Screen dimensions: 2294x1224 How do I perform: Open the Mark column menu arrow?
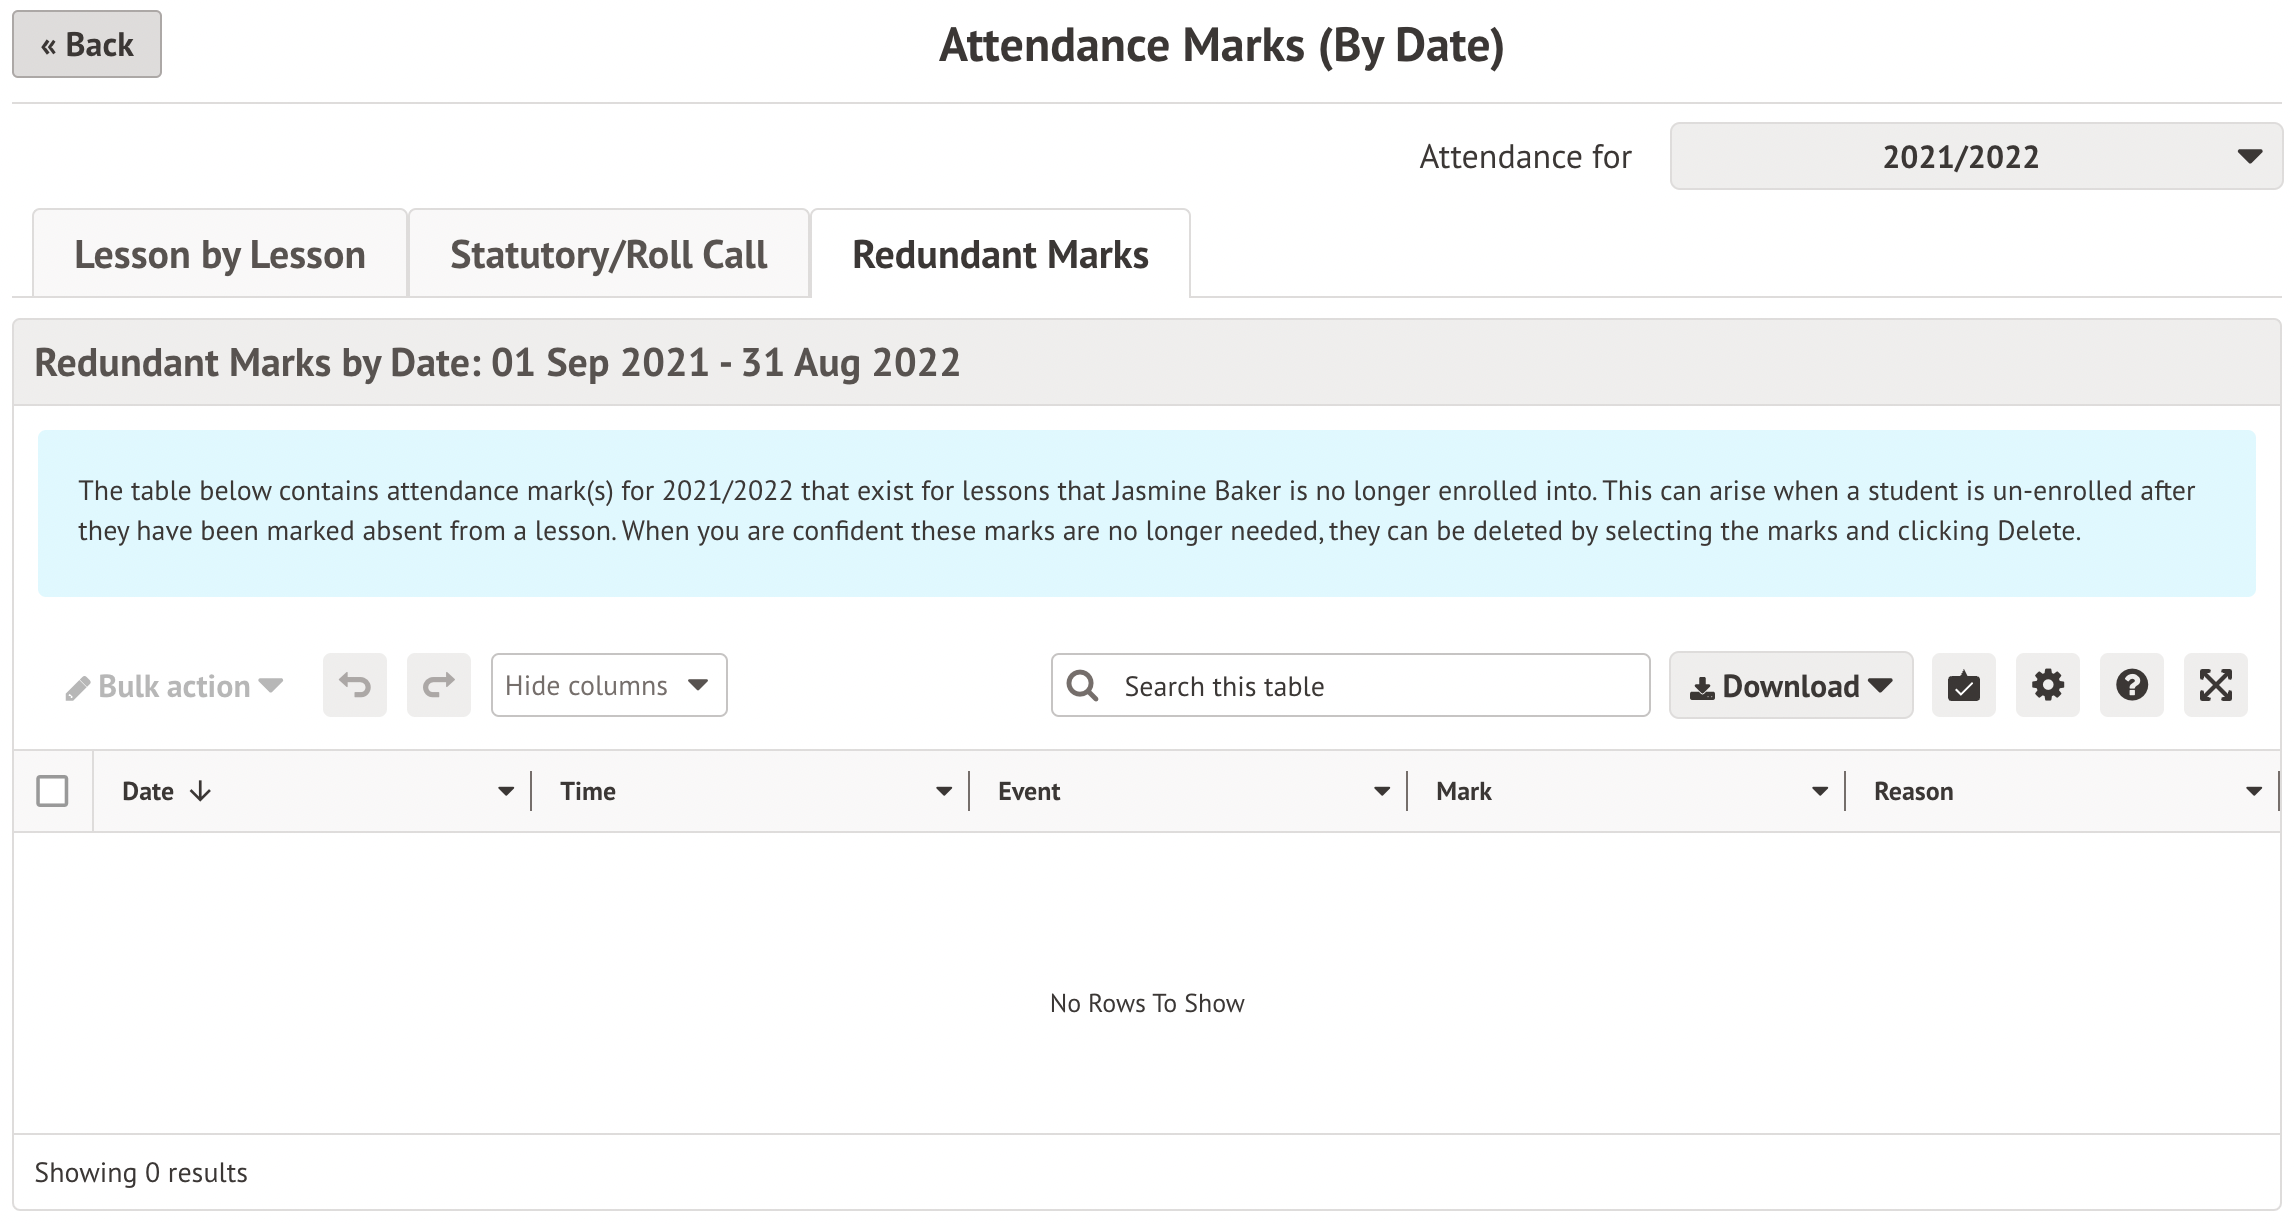coord(1819,792)
